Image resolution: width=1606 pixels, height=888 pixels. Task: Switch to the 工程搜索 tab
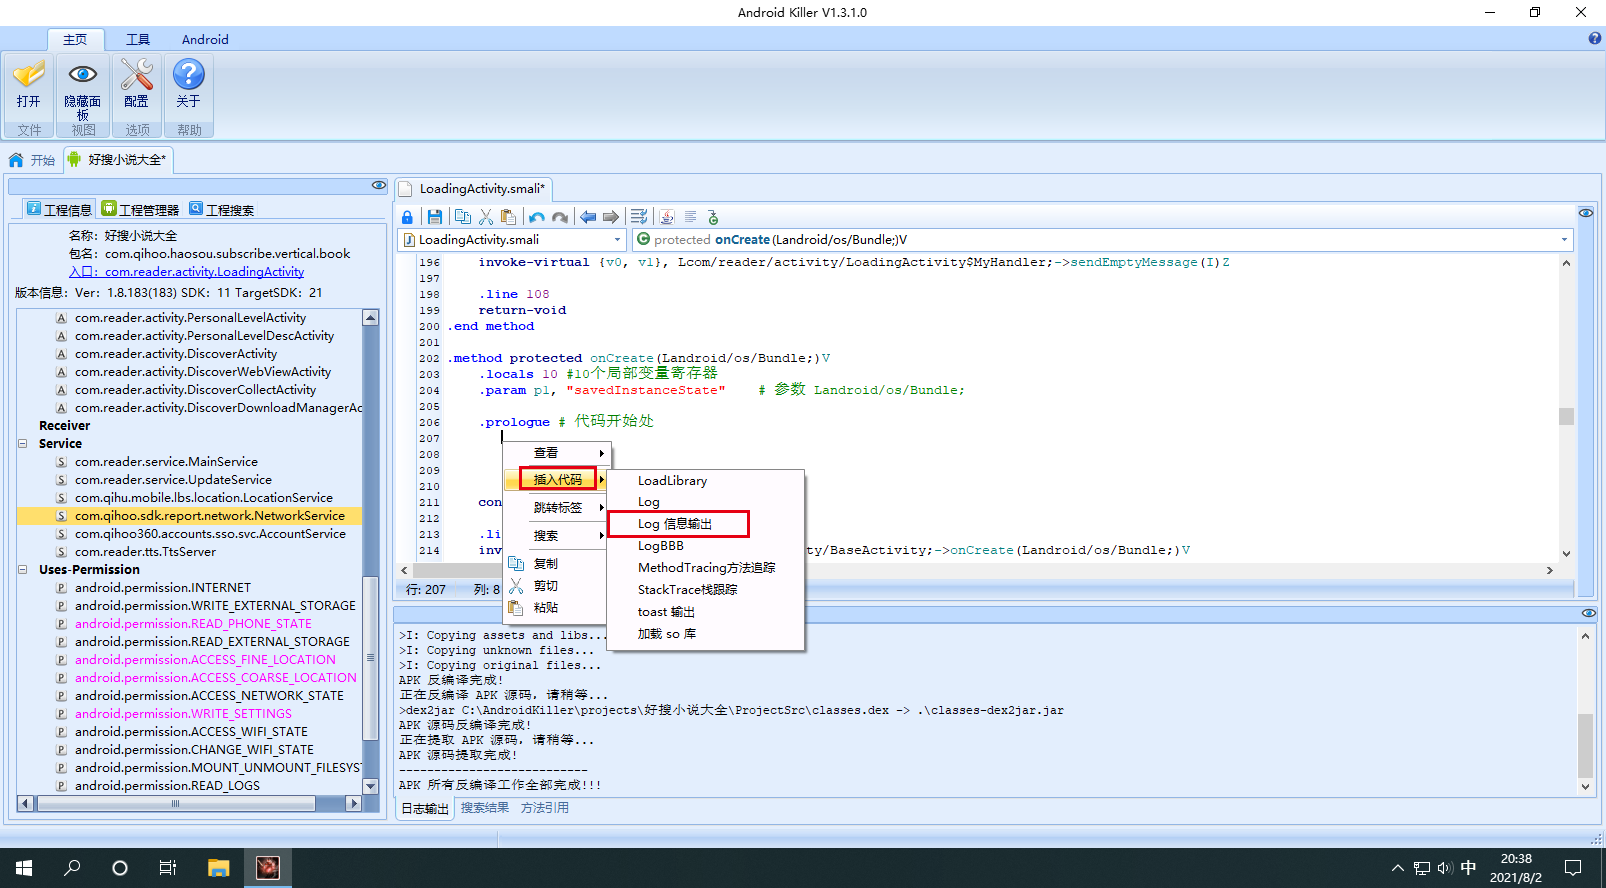(222, 209)
